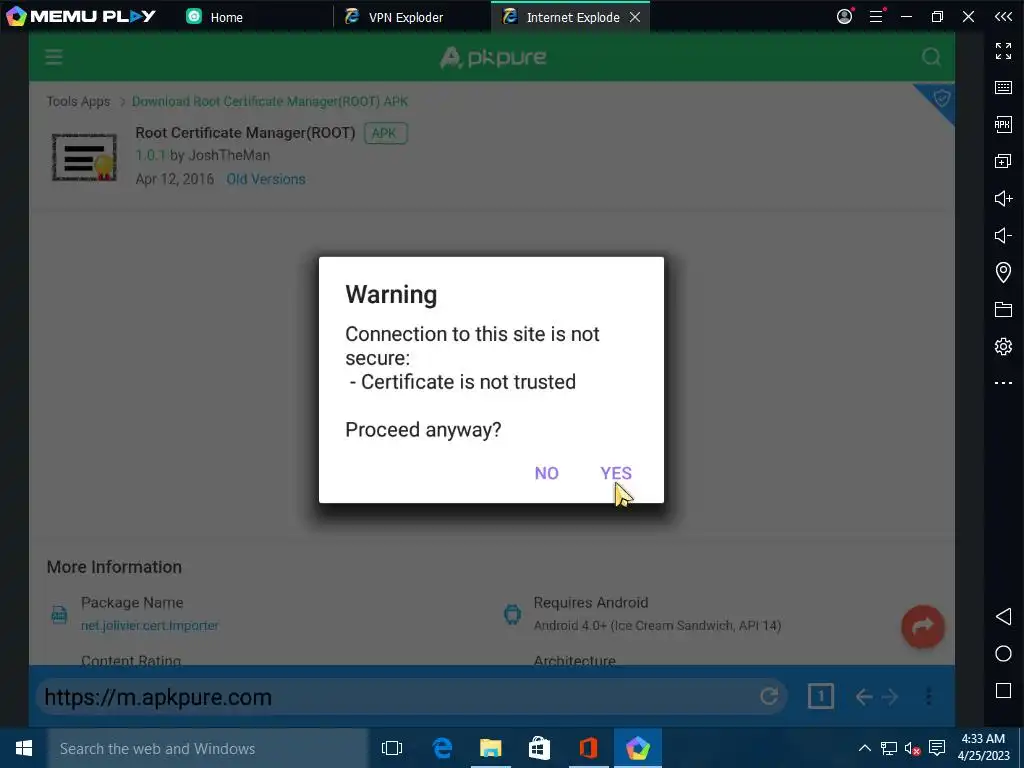The image size is (1024, 768).
Task: Click the shield badge at page corner
Action: (940, 99)
